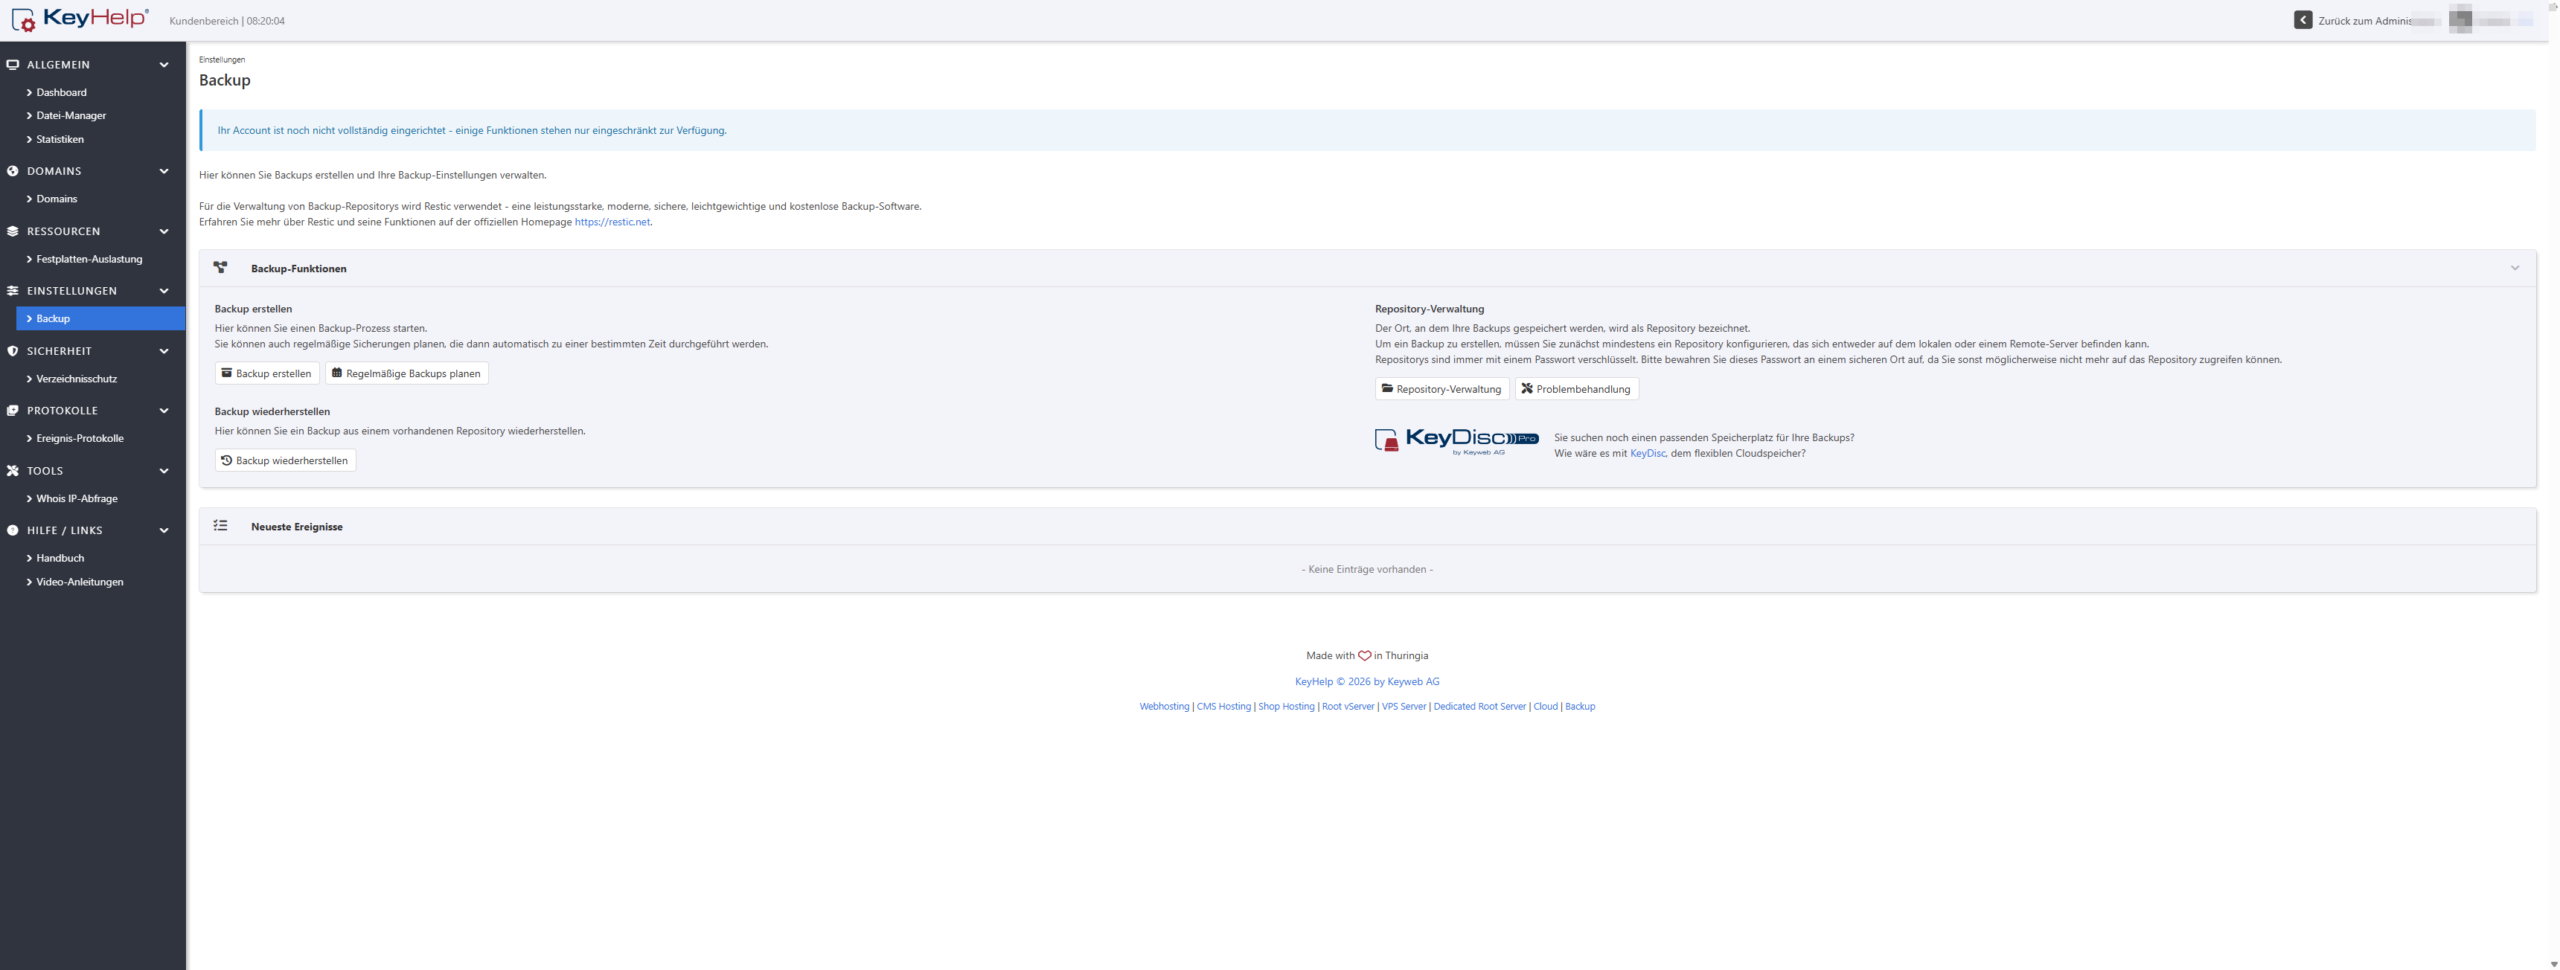Open Statistiken in the sidebar
Image resolution: width=2560 pixels, height=970 pixels.
point(60,140)
